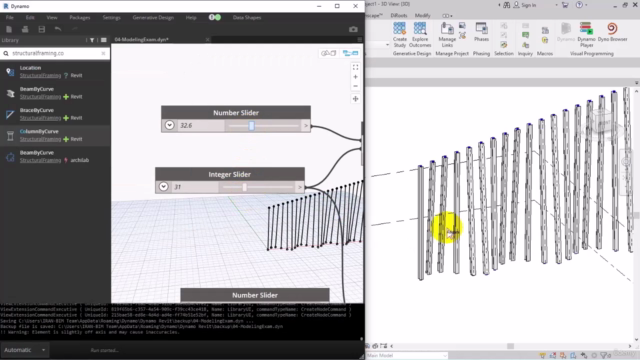The height and width of the screenshot is (360, 640).
Task: Open the Edit menu in Dynamo
Action: pos(30,18)
